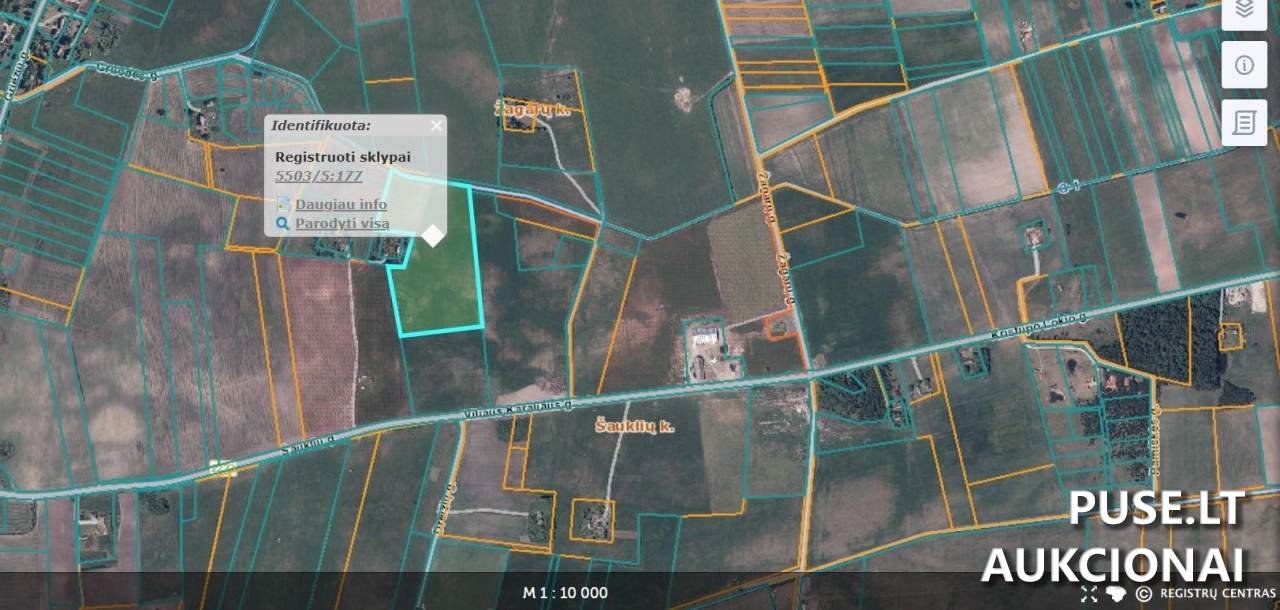Click the copyright symbol icon
Image resolution: width=1280 pixels, height=610 pixels.
(1143, 593)
